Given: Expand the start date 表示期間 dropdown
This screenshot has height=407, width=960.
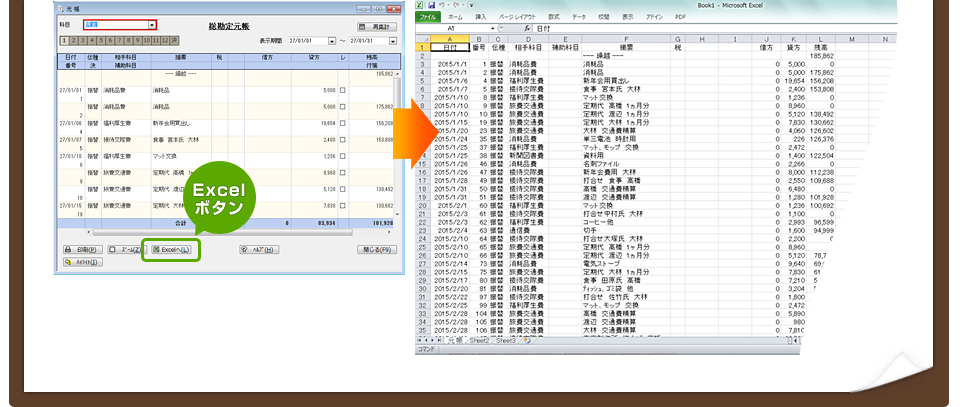Looking at the screenshot, I should (334, 42).
